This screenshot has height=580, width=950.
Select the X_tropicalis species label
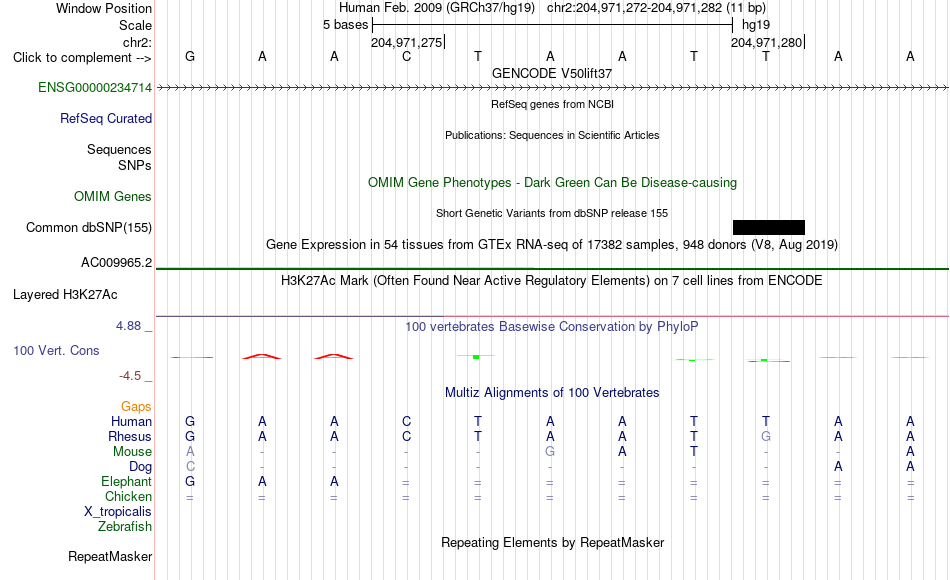118,512
